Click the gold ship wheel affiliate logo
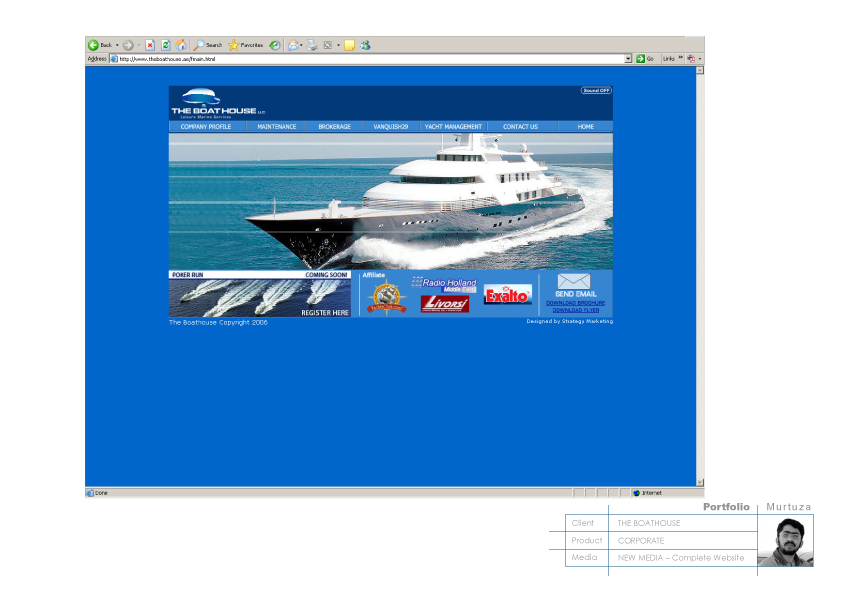This screenshot has width=842, height=595. pyautogui.click(x=386, y=298)
